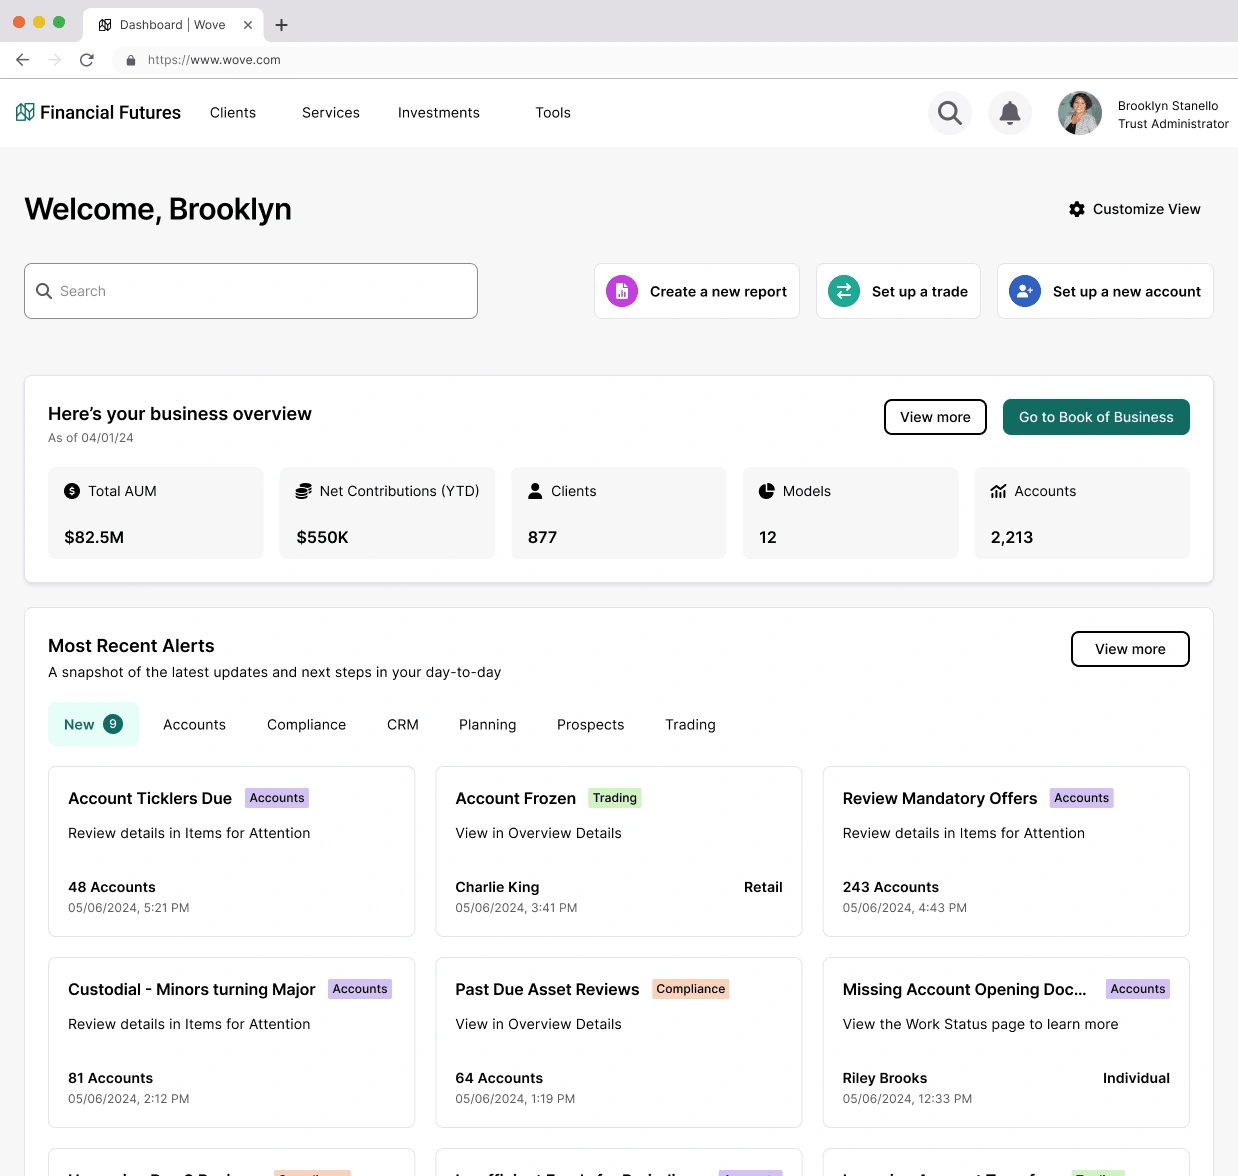Click the blue new account icon
Image resolution: width=1238 pixels, height=1176 pixels.
(1025, 291)
